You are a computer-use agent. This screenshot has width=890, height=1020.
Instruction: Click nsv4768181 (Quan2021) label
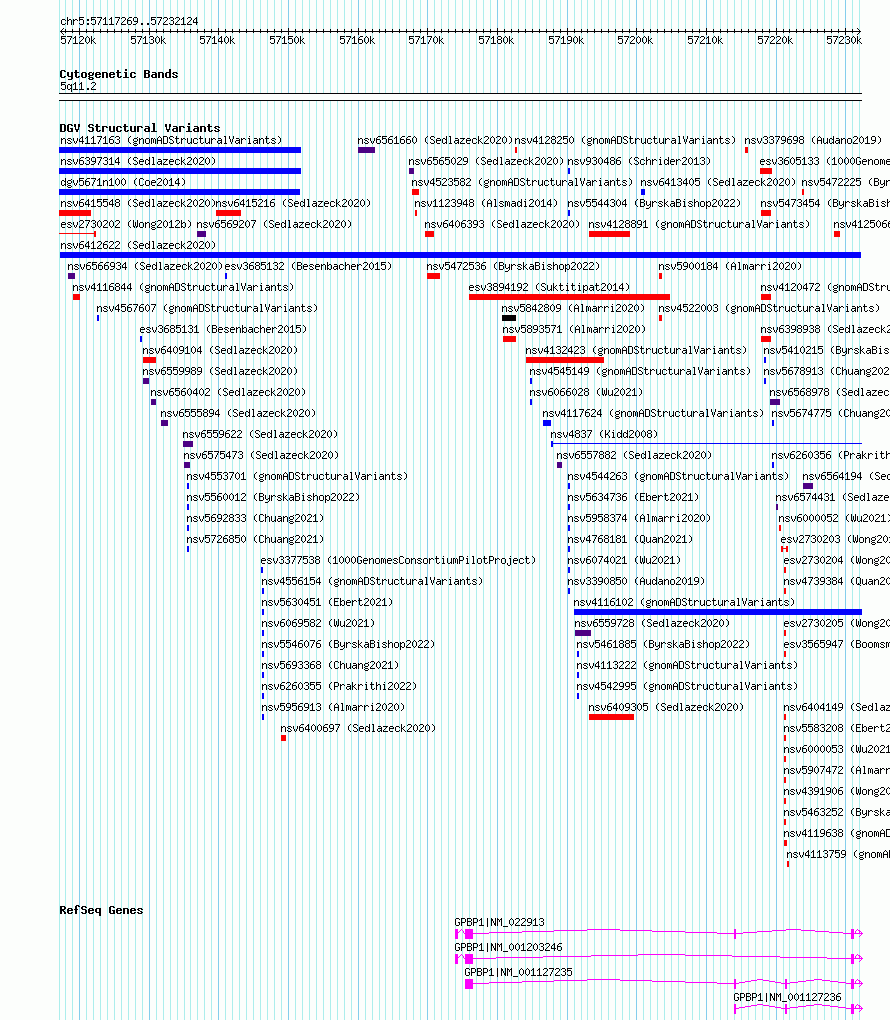630,539
